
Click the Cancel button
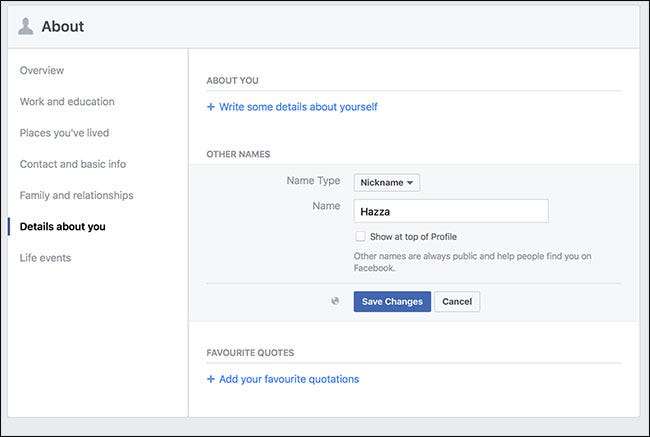pyautogui.click(x=457, y=301)
